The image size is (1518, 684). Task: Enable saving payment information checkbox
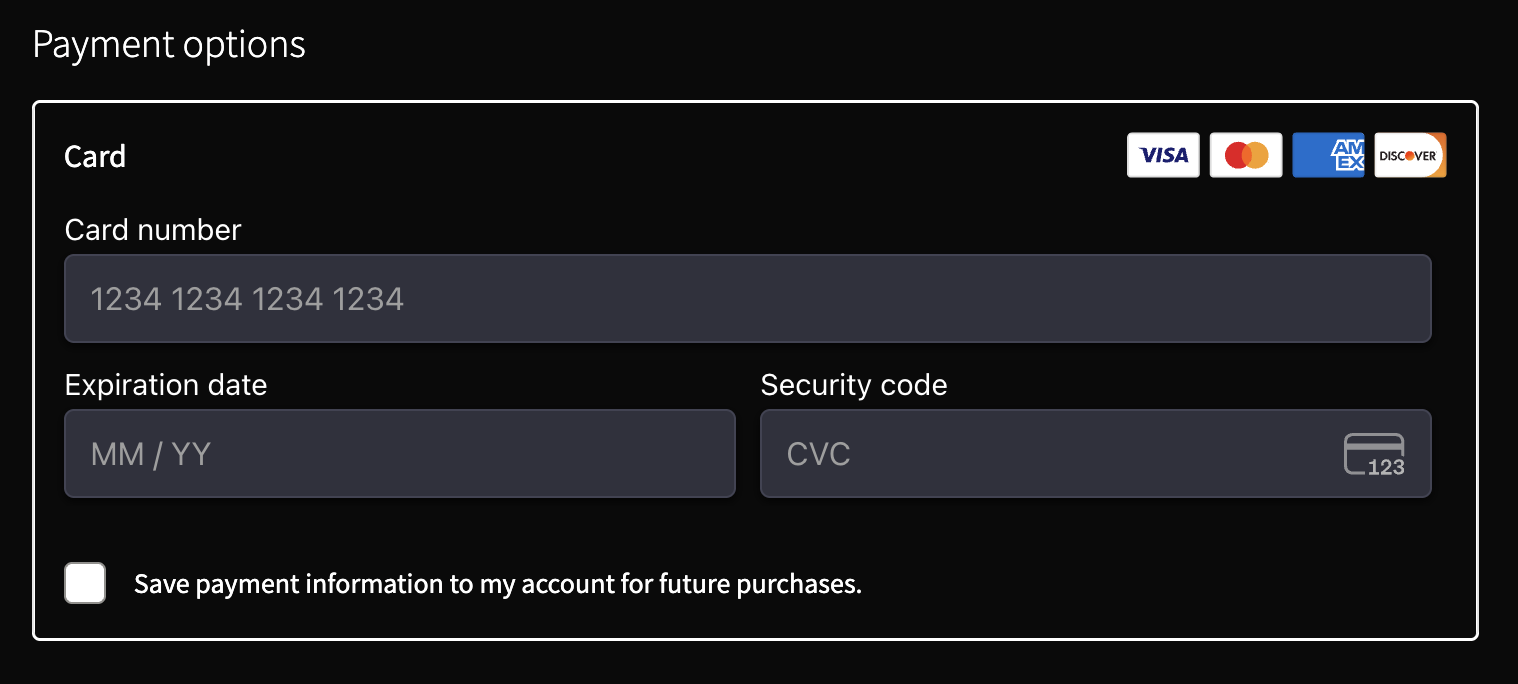click(85, 583)
